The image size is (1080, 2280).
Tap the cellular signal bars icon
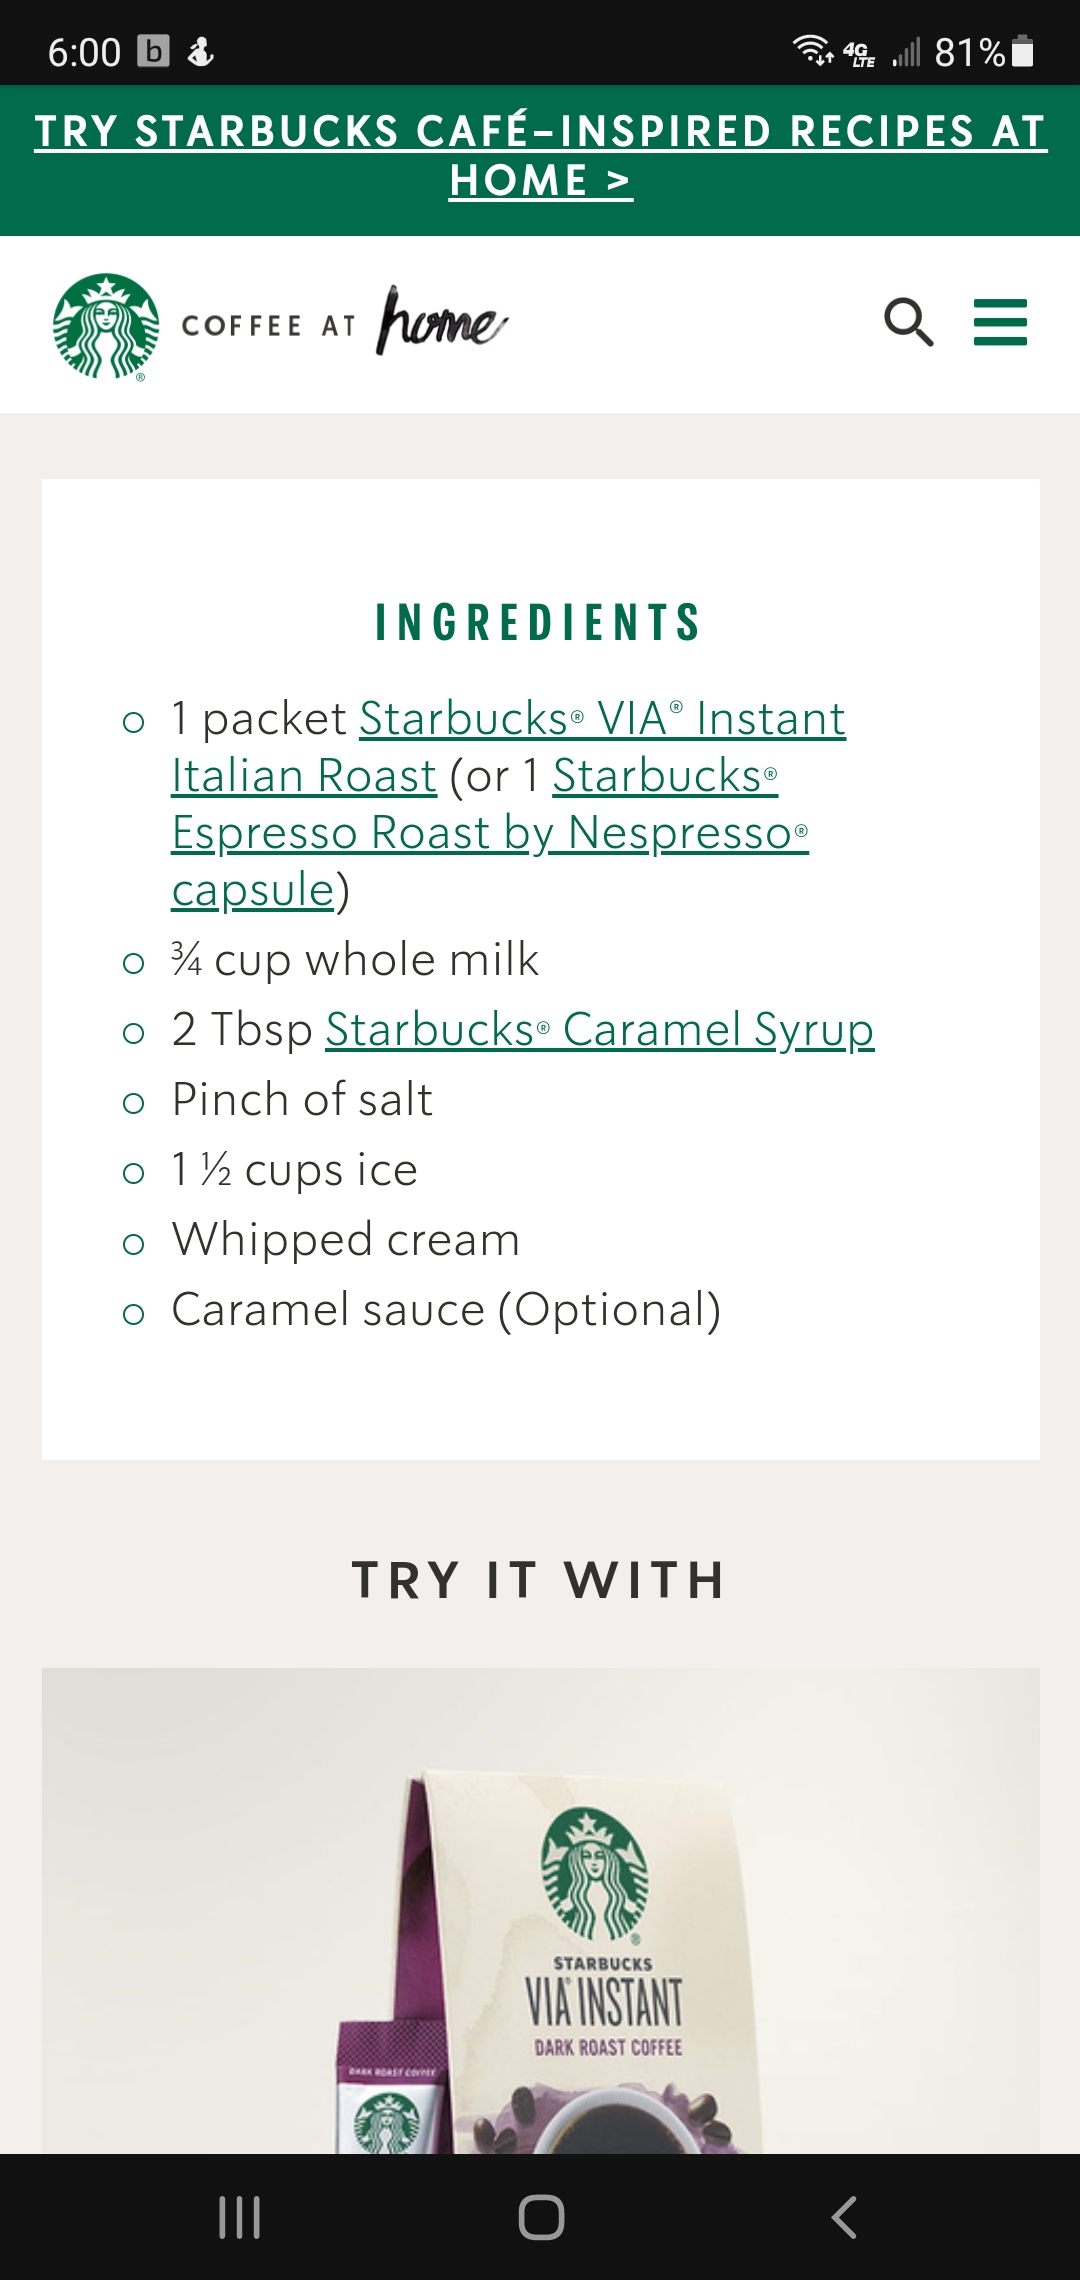pos(906,51)
